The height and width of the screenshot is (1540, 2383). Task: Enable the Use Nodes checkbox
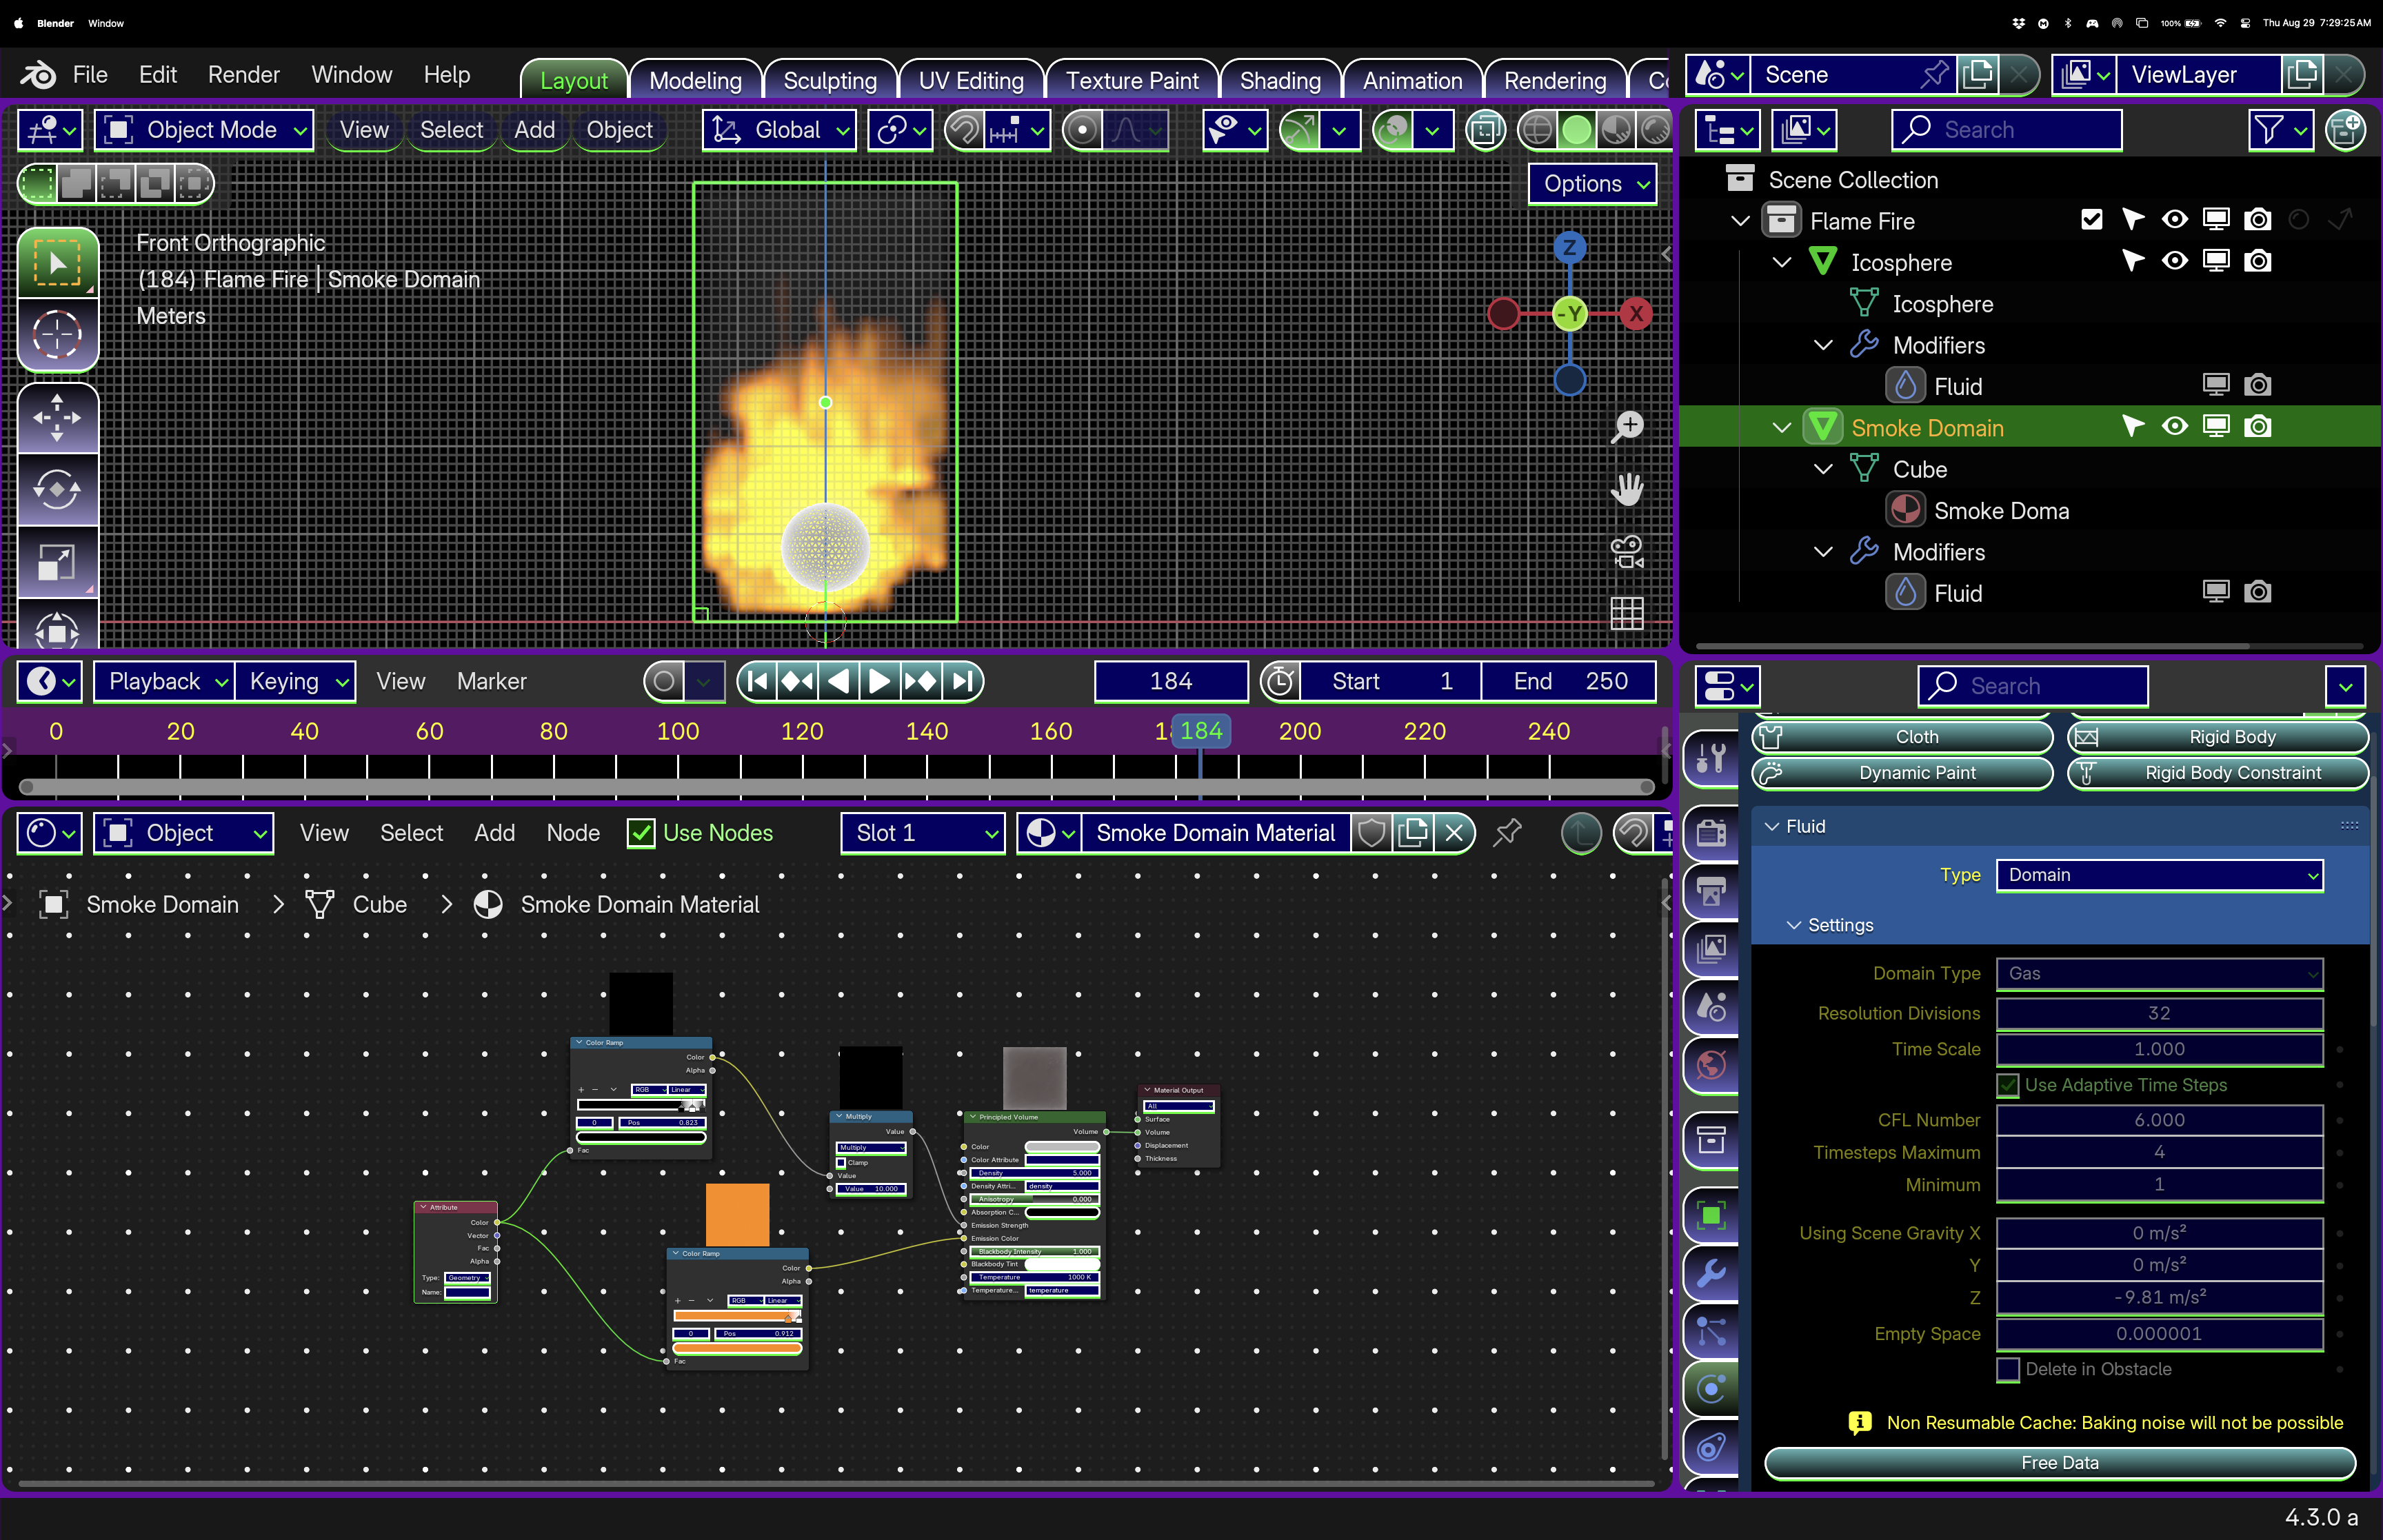click(x=641, y=833)
